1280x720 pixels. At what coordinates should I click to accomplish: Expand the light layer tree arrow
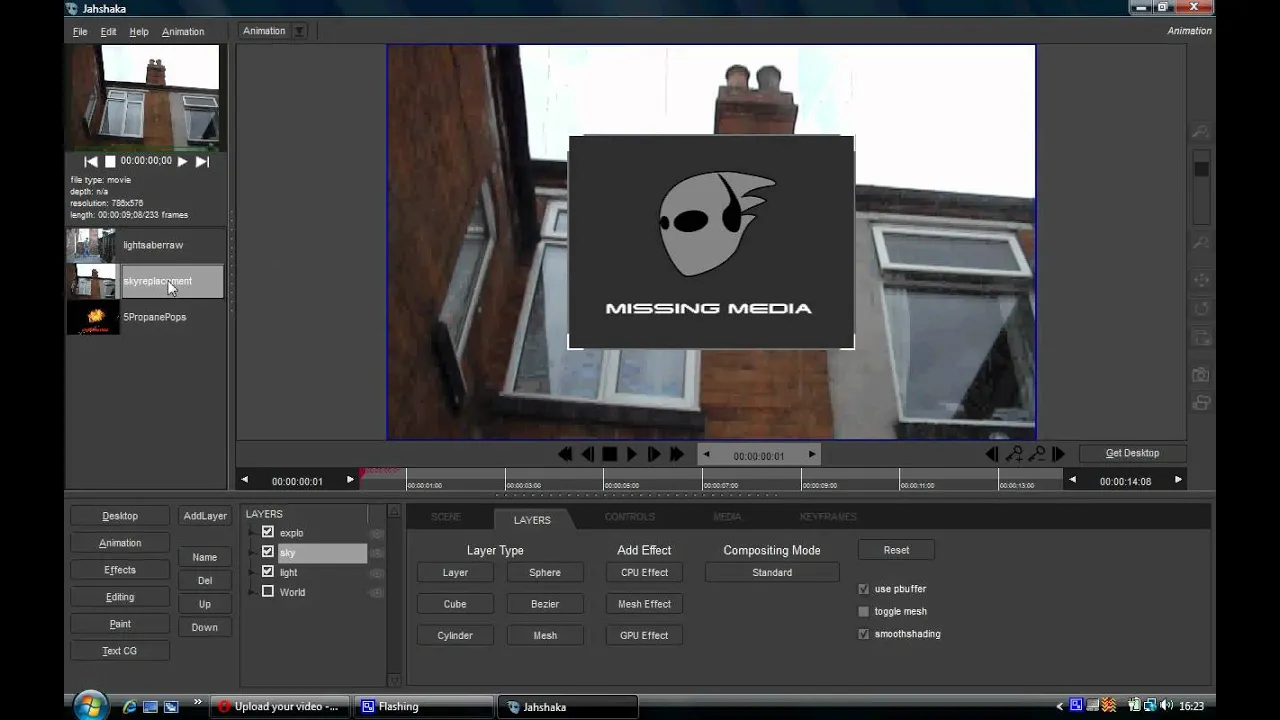click(251, 573)
